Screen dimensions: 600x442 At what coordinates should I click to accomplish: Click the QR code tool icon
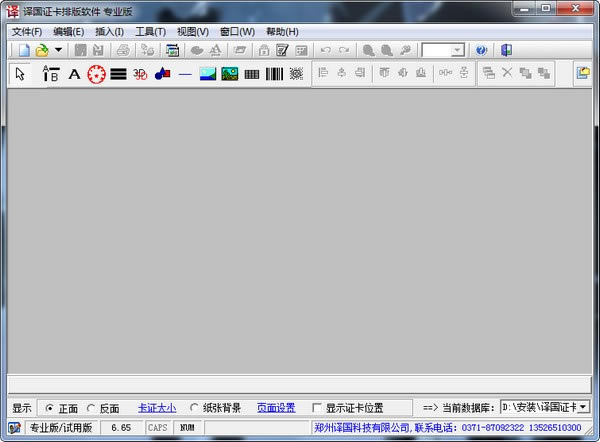296,73
